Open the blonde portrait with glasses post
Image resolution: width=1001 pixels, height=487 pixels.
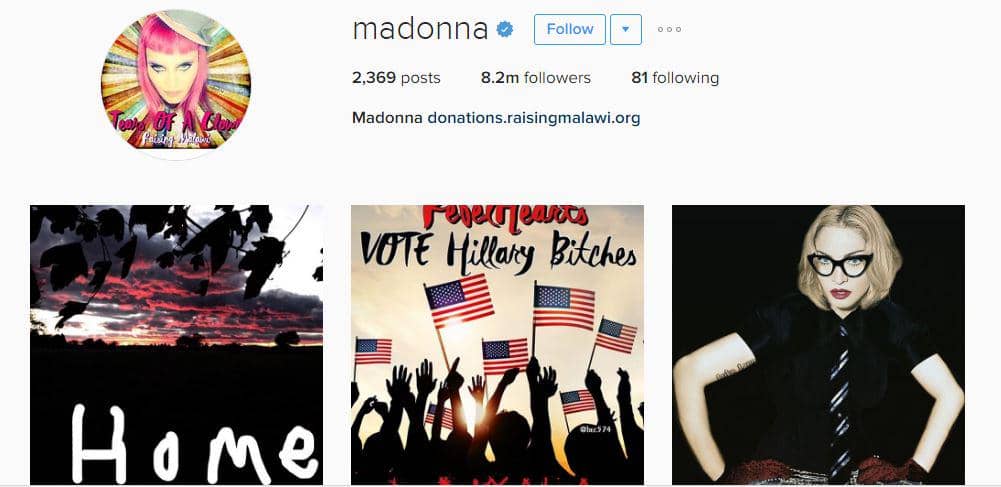(x=818, y=345)
